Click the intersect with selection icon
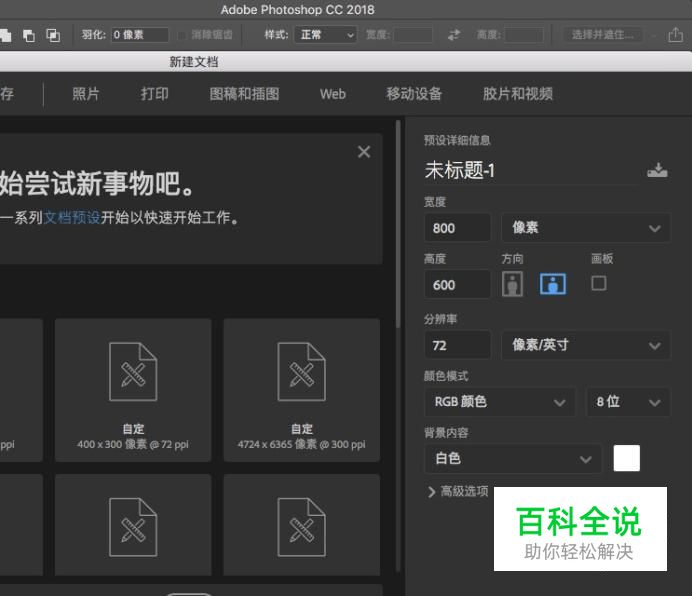The height and width of the screenshot is (596, 692). 53,35
